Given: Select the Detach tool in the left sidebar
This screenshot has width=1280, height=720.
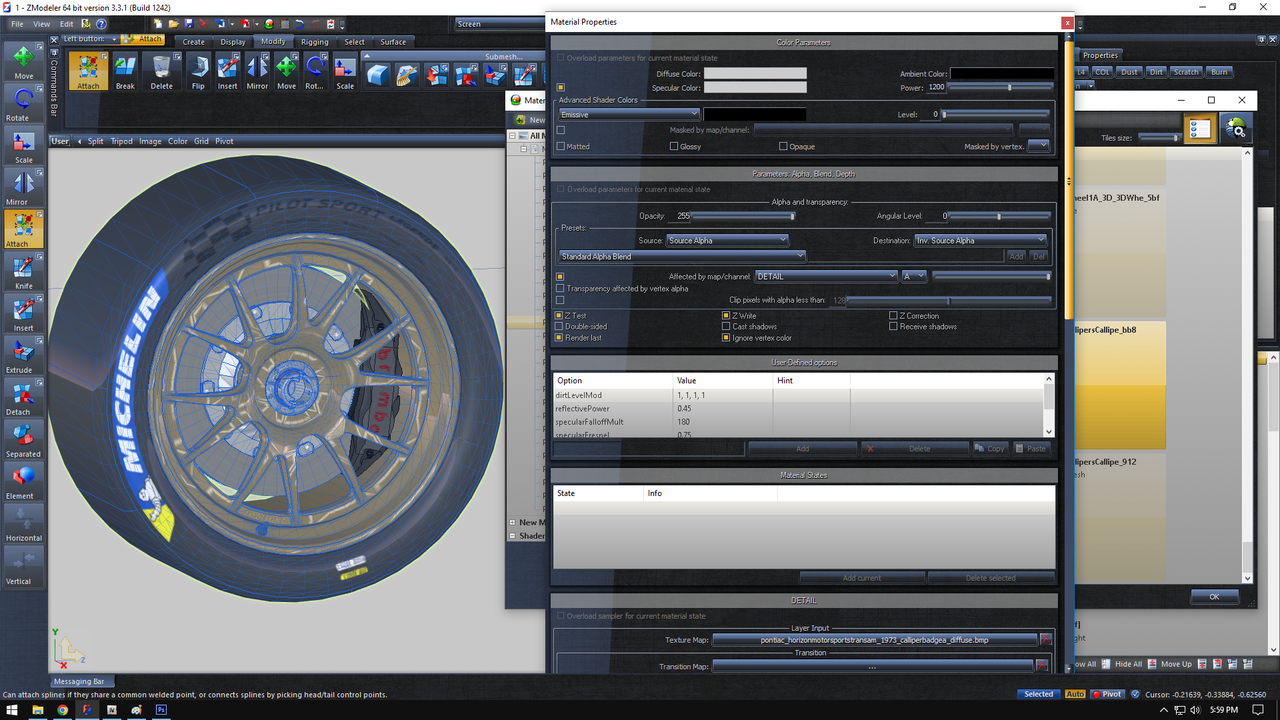Looking at the screenshot, I should tap(23, 397).
